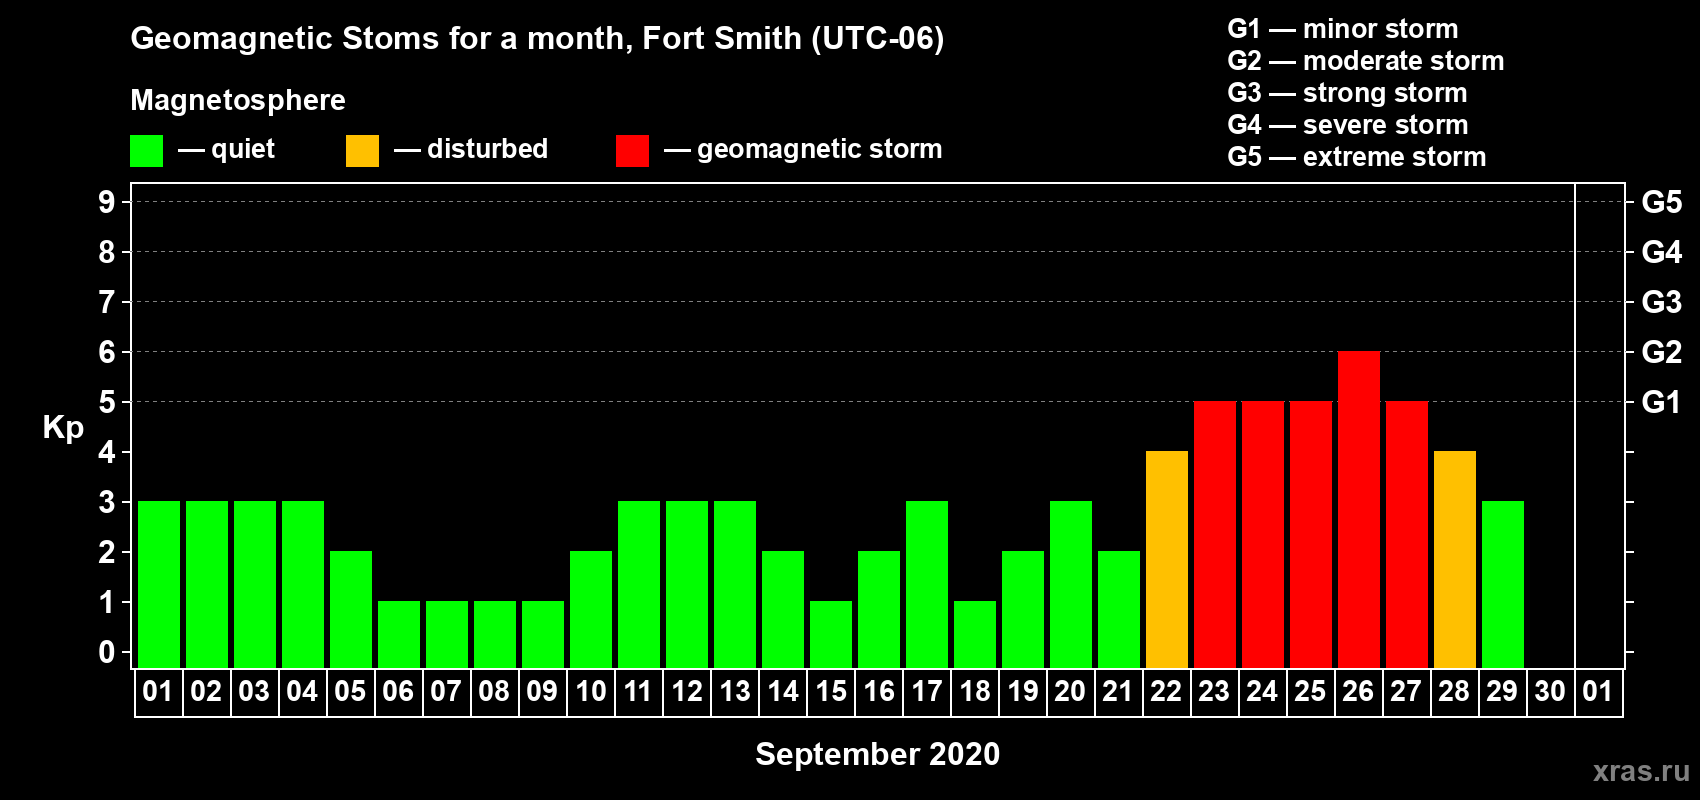Click the green bar for day 08

[495, 634]
